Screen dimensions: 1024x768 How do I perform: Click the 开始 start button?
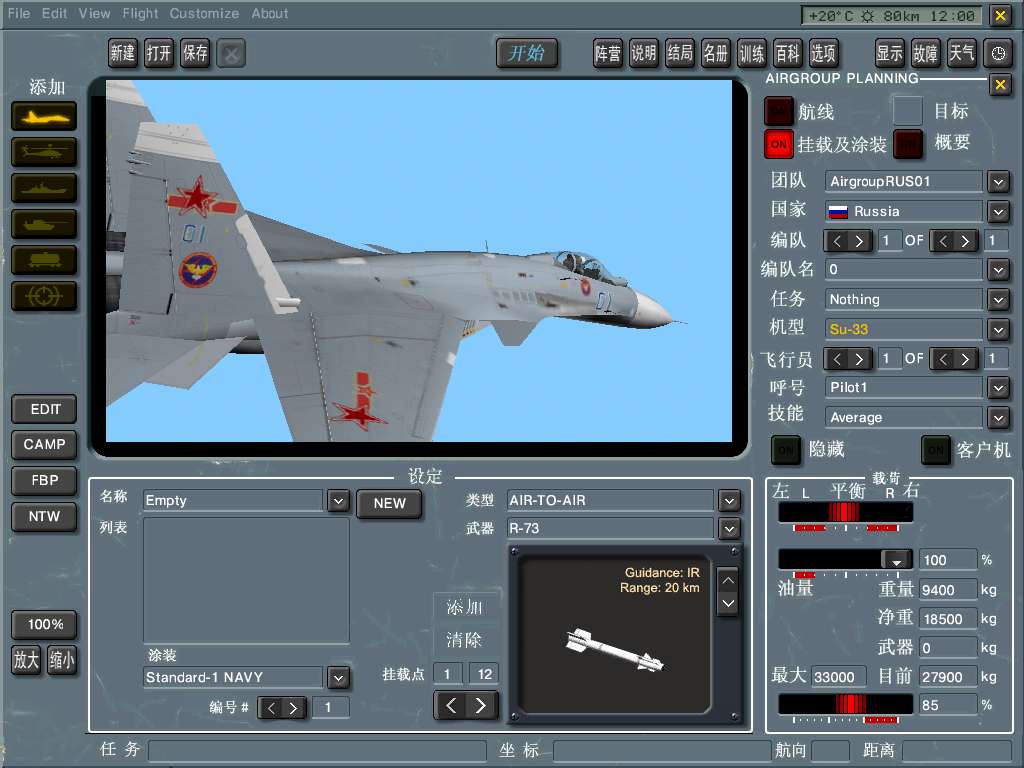526,53
